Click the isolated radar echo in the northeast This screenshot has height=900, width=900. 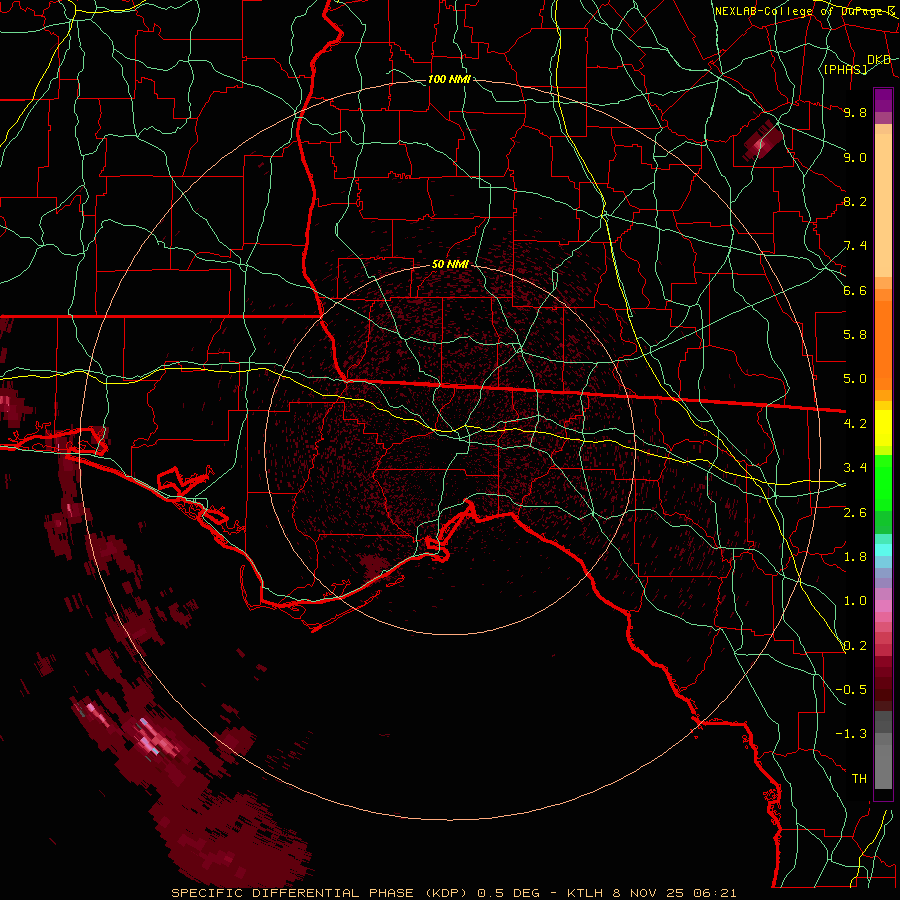(763, 142)
